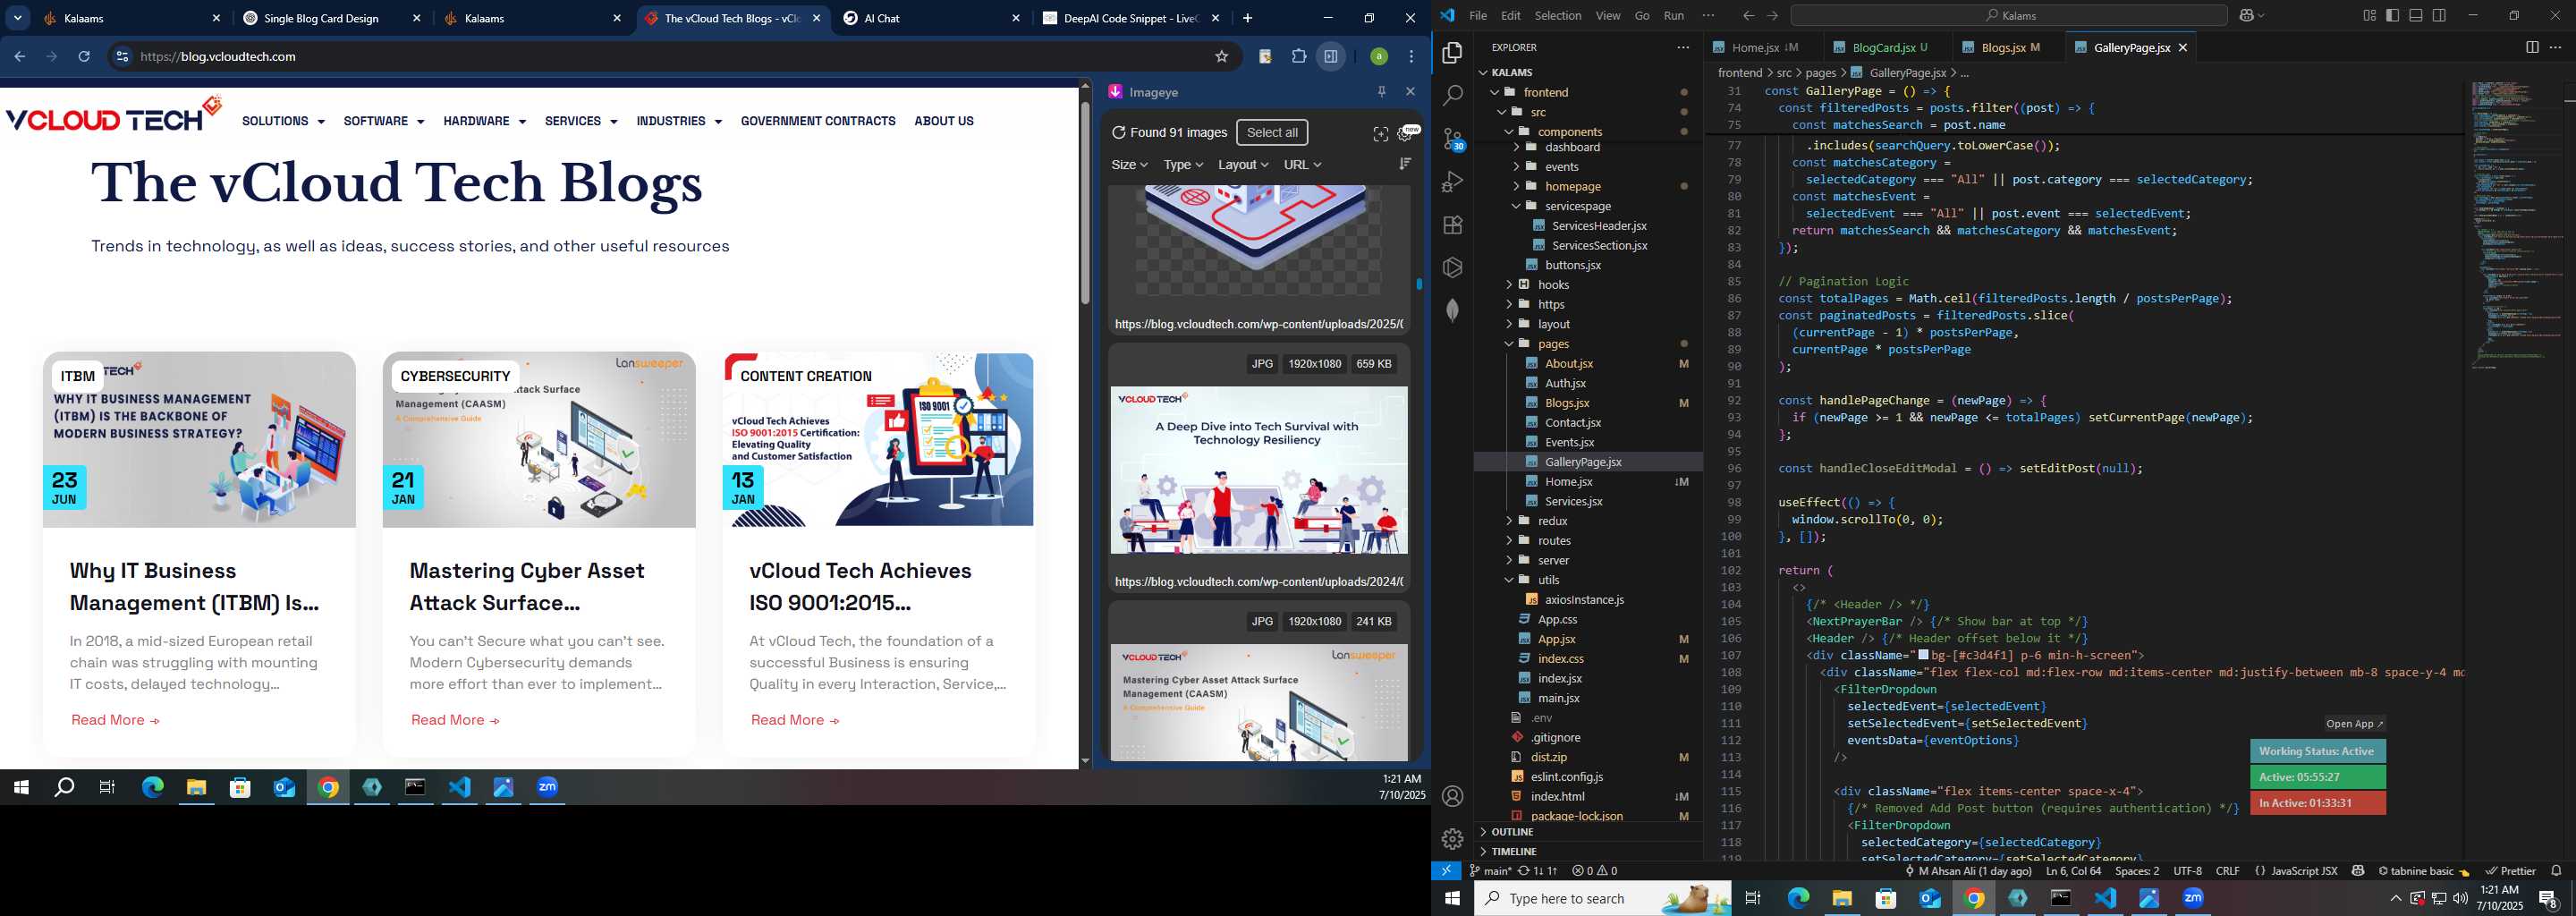Toggle the Chrome side panel button
The height and width of the screenshot is (916, 2576).
point(1331,56)
